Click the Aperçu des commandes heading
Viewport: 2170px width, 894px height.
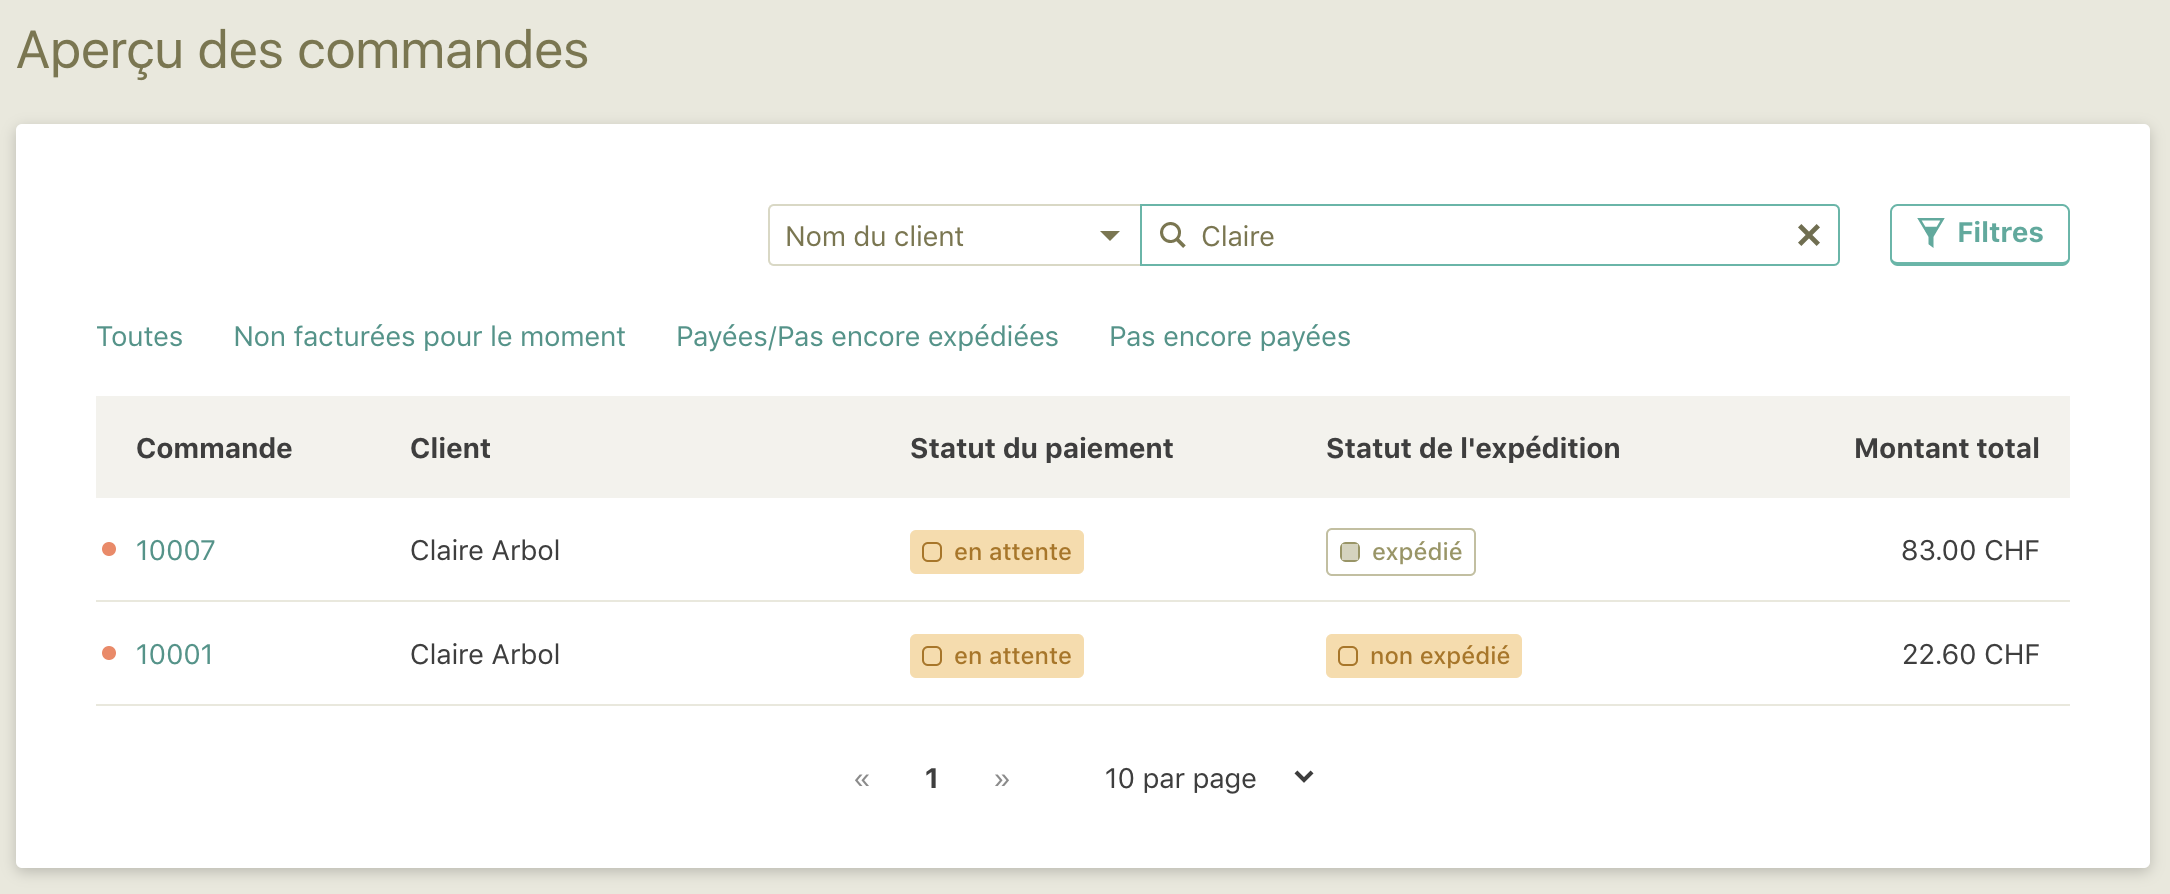[303, 51]
